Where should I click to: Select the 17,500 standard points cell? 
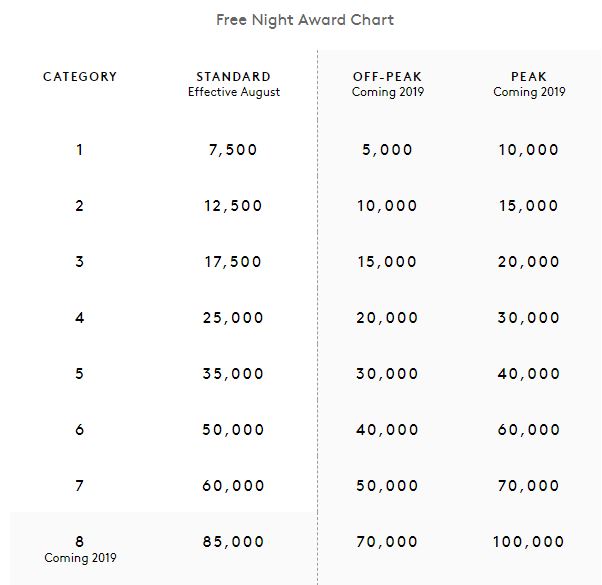click(x=233, y=262)
